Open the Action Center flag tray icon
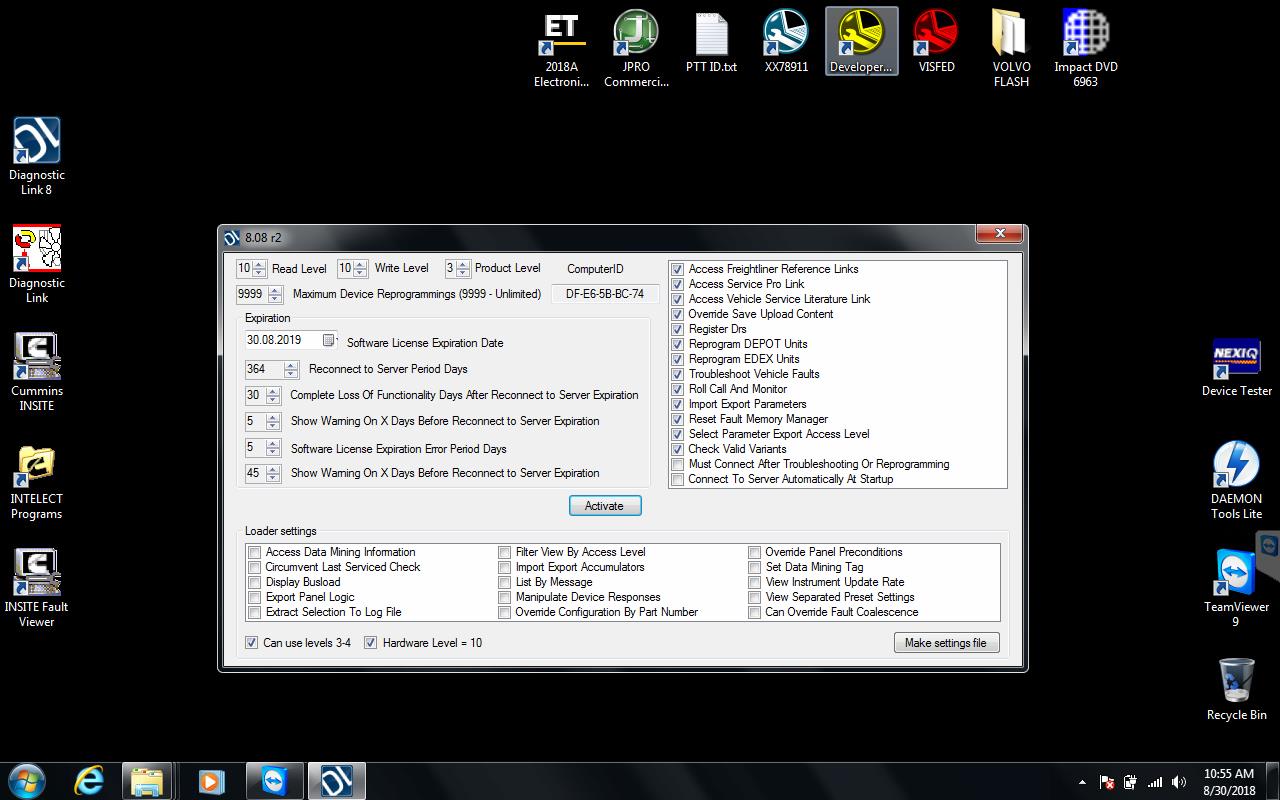1280x800 pixels. point(1107,782)
